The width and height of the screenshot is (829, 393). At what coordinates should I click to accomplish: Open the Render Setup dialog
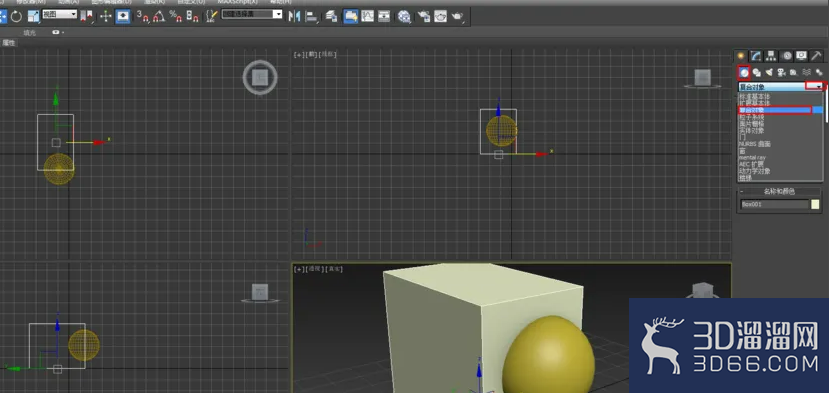click(423, 16)
